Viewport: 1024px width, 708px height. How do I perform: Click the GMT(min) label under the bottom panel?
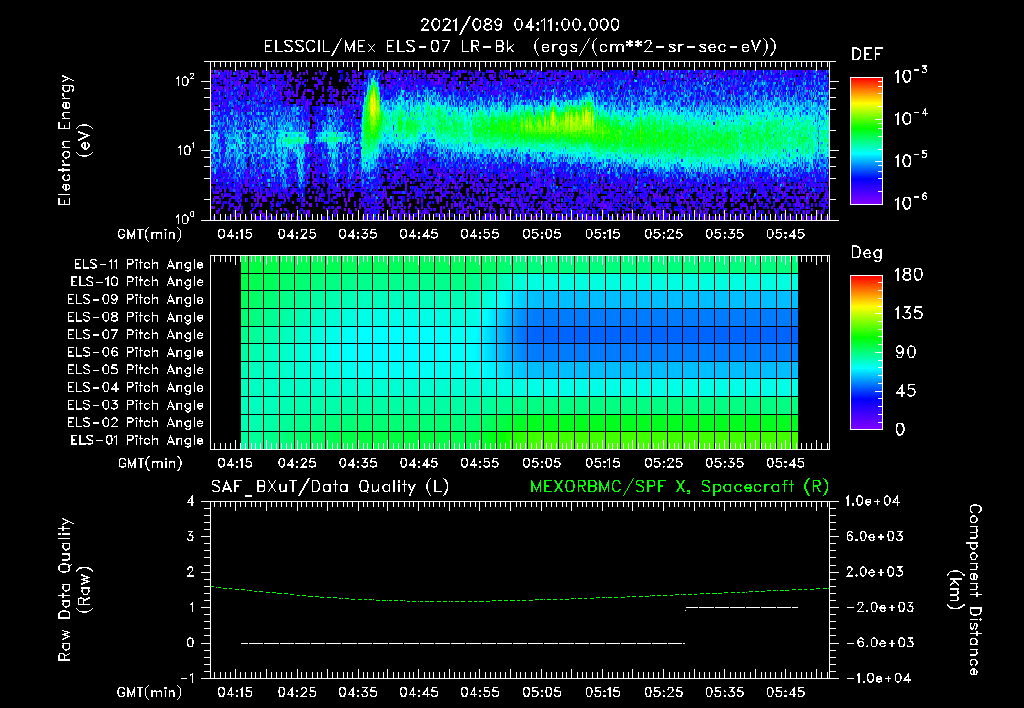coord(150,692)
